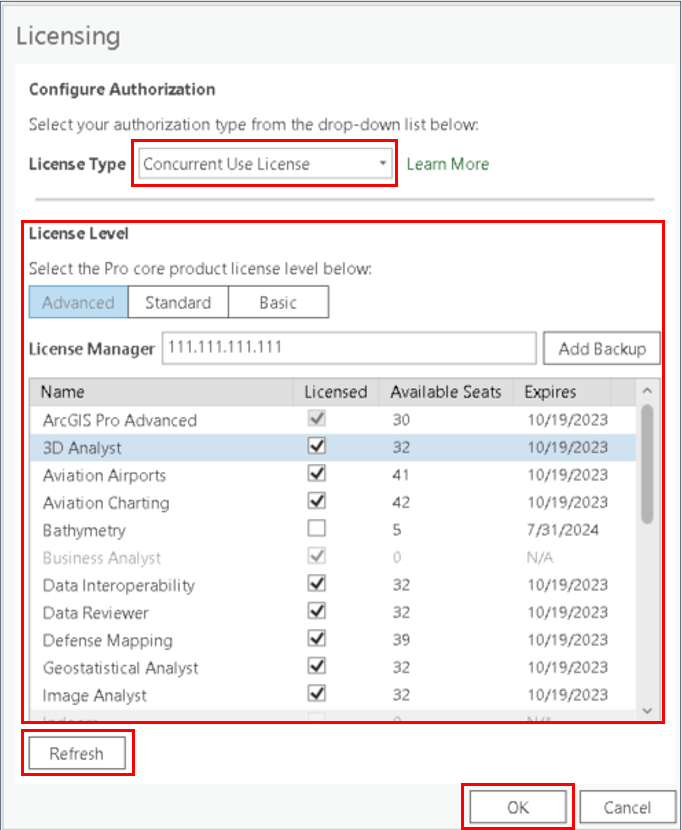Select the Bathymetry row name
Screen dimensions: 682x830
click(x=84, y=530)
